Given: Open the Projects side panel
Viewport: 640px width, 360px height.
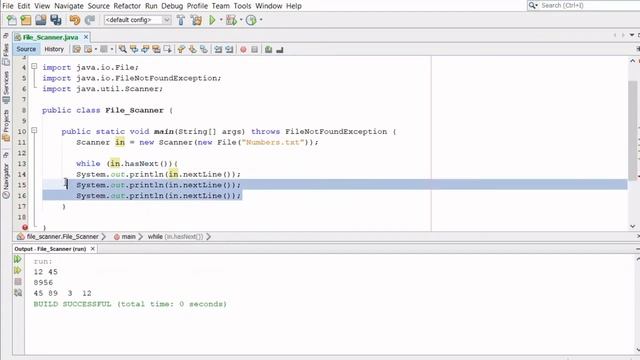Looking at the screenshot, I should click(6, 125).
